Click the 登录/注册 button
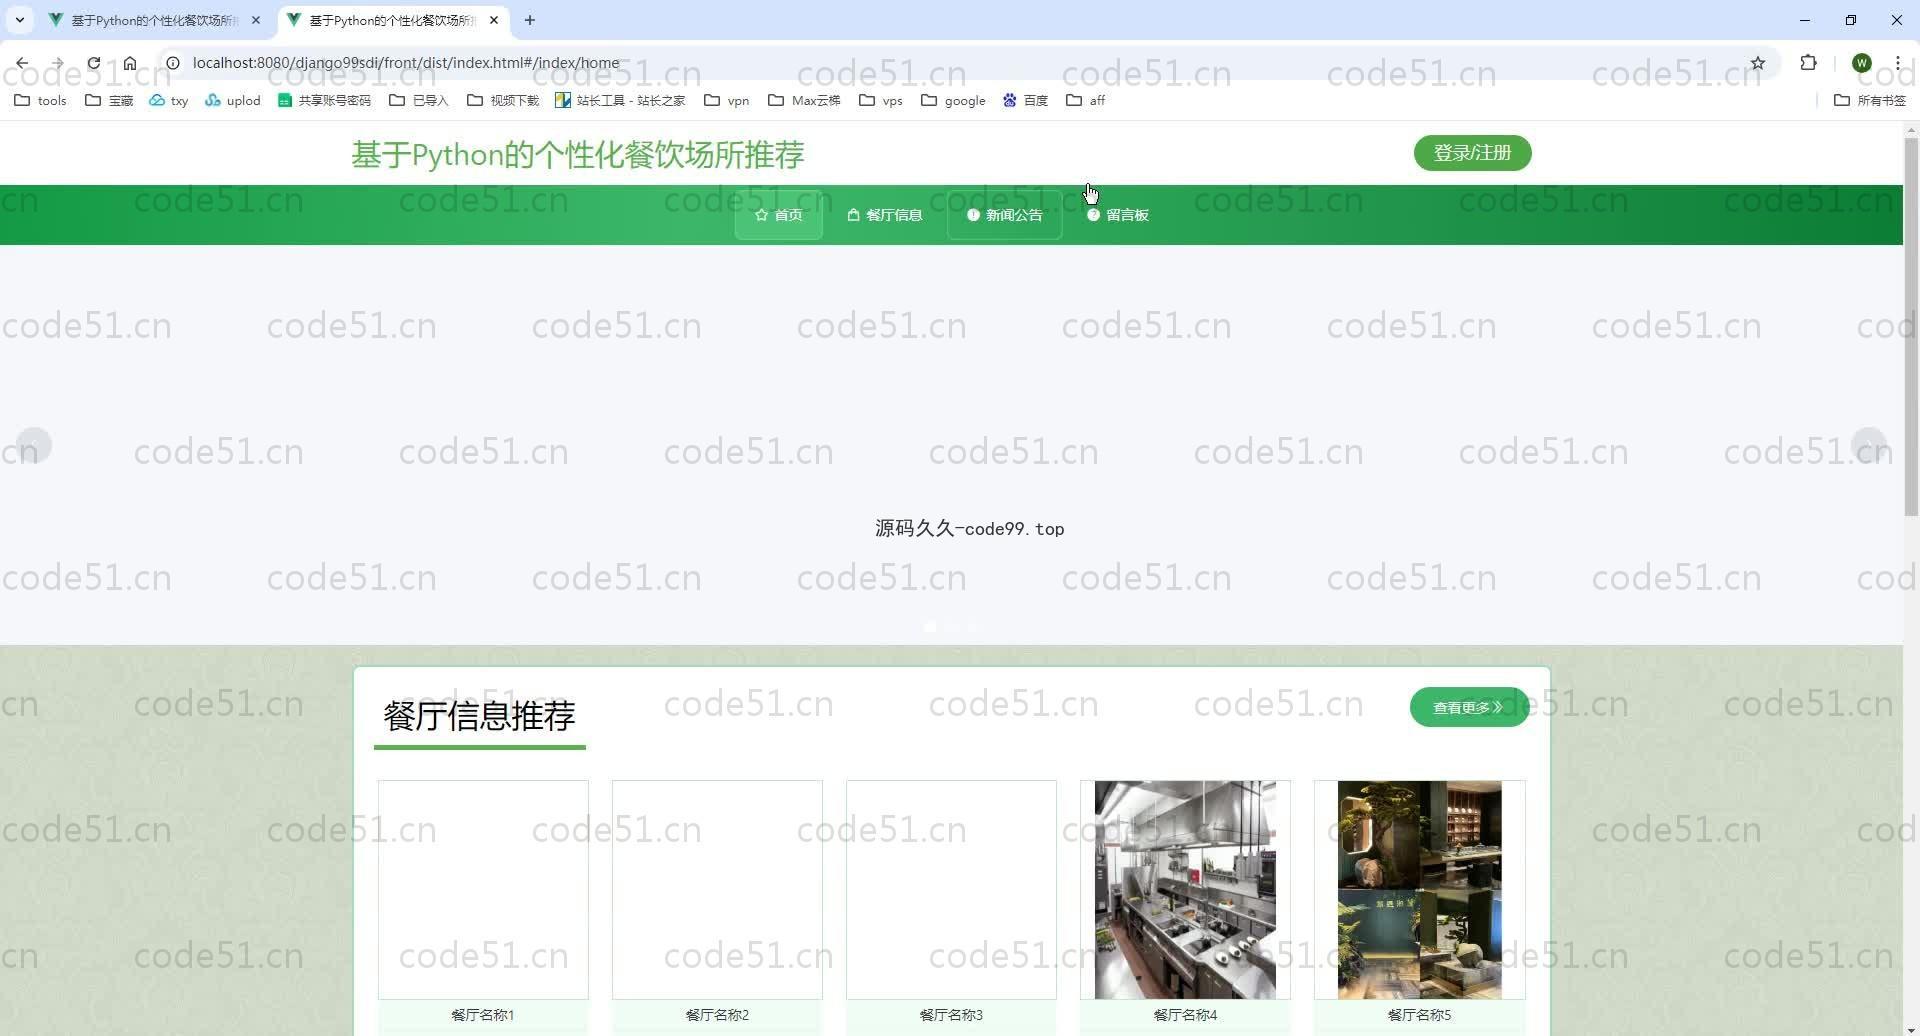1920x1036 pixels. pyautogui.click(x=1471, y=153)
